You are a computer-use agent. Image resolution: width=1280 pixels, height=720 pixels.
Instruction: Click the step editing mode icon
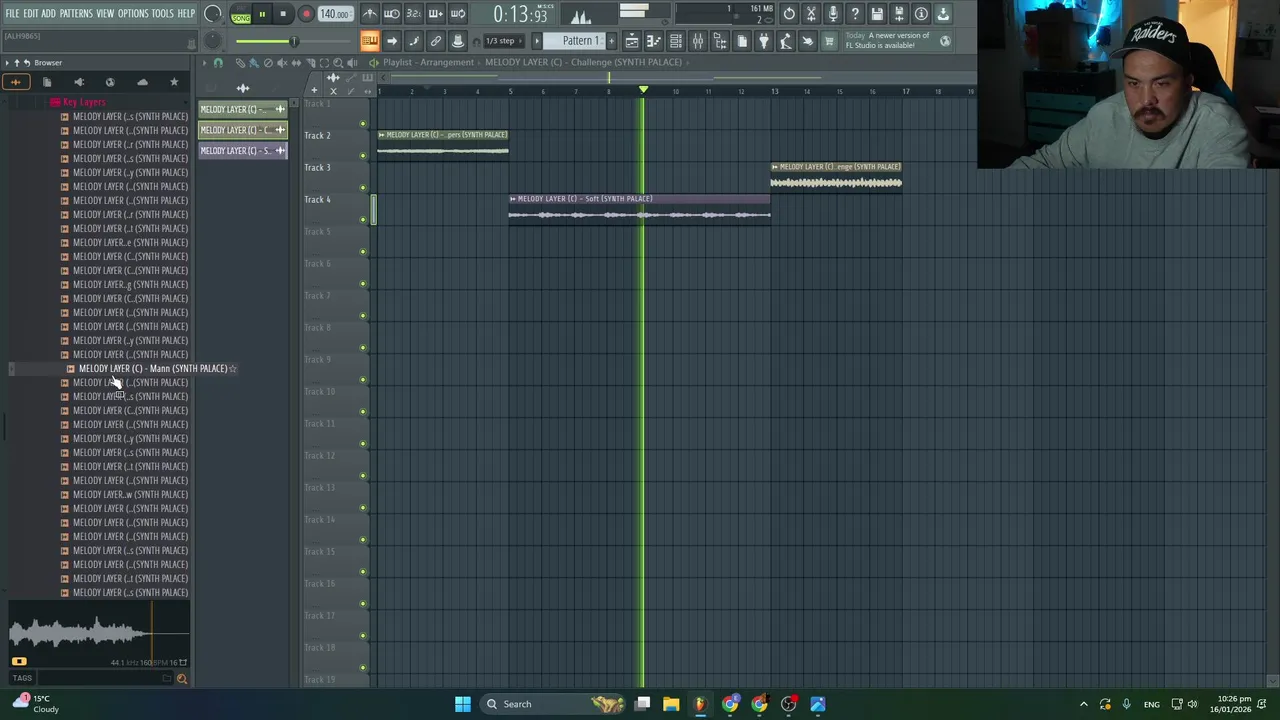coord(414,41)
